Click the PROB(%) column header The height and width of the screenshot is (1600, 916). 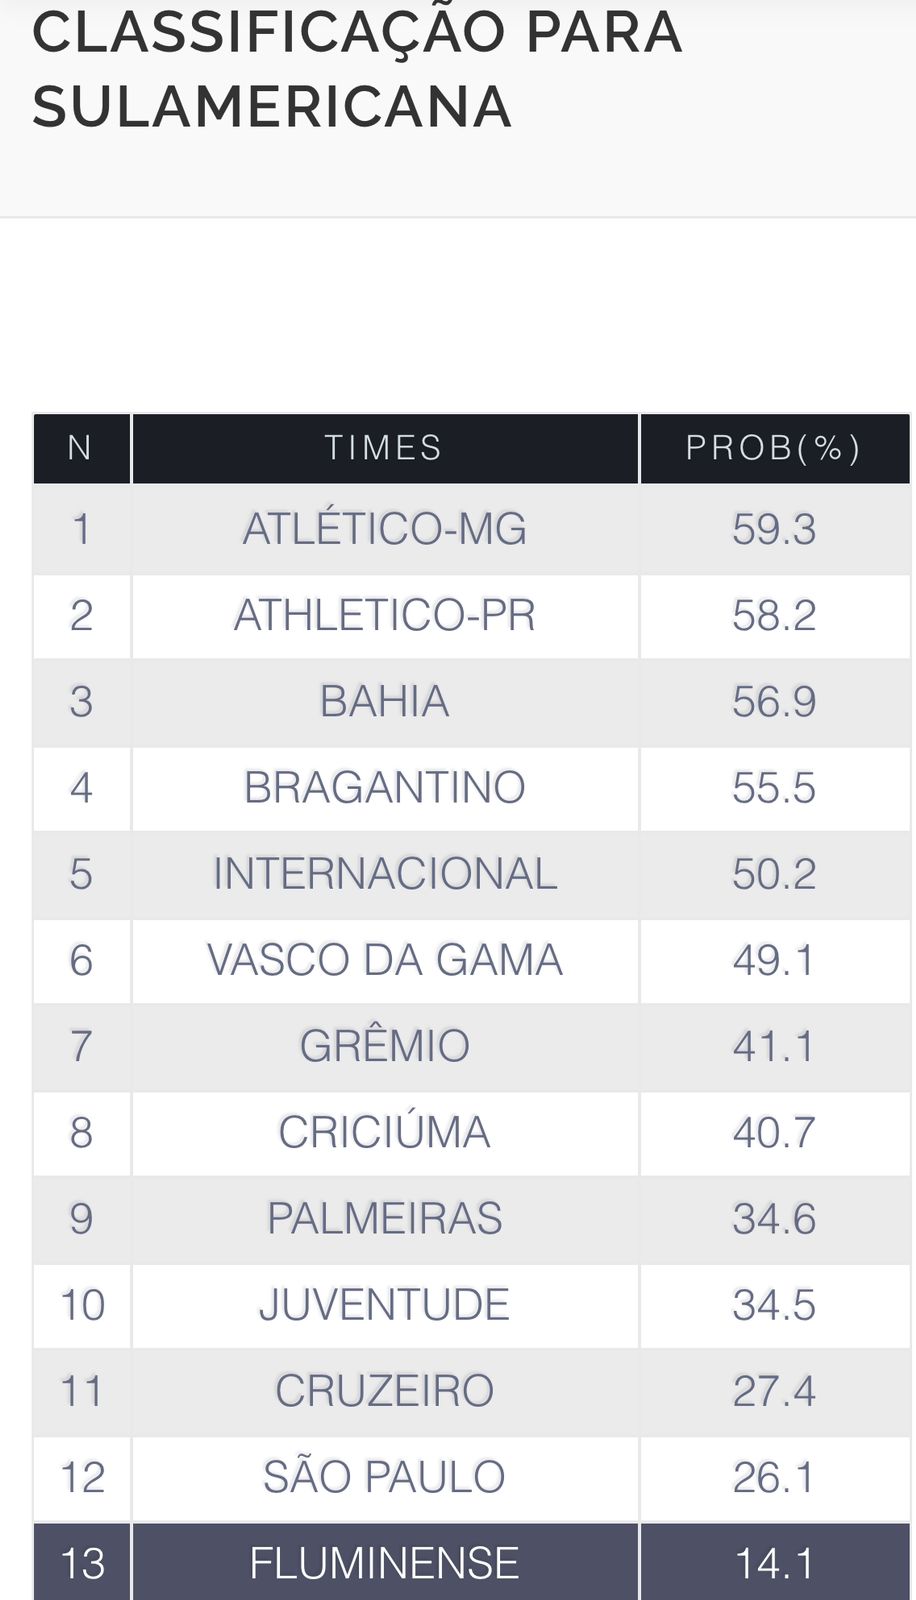tap(774, 448)
